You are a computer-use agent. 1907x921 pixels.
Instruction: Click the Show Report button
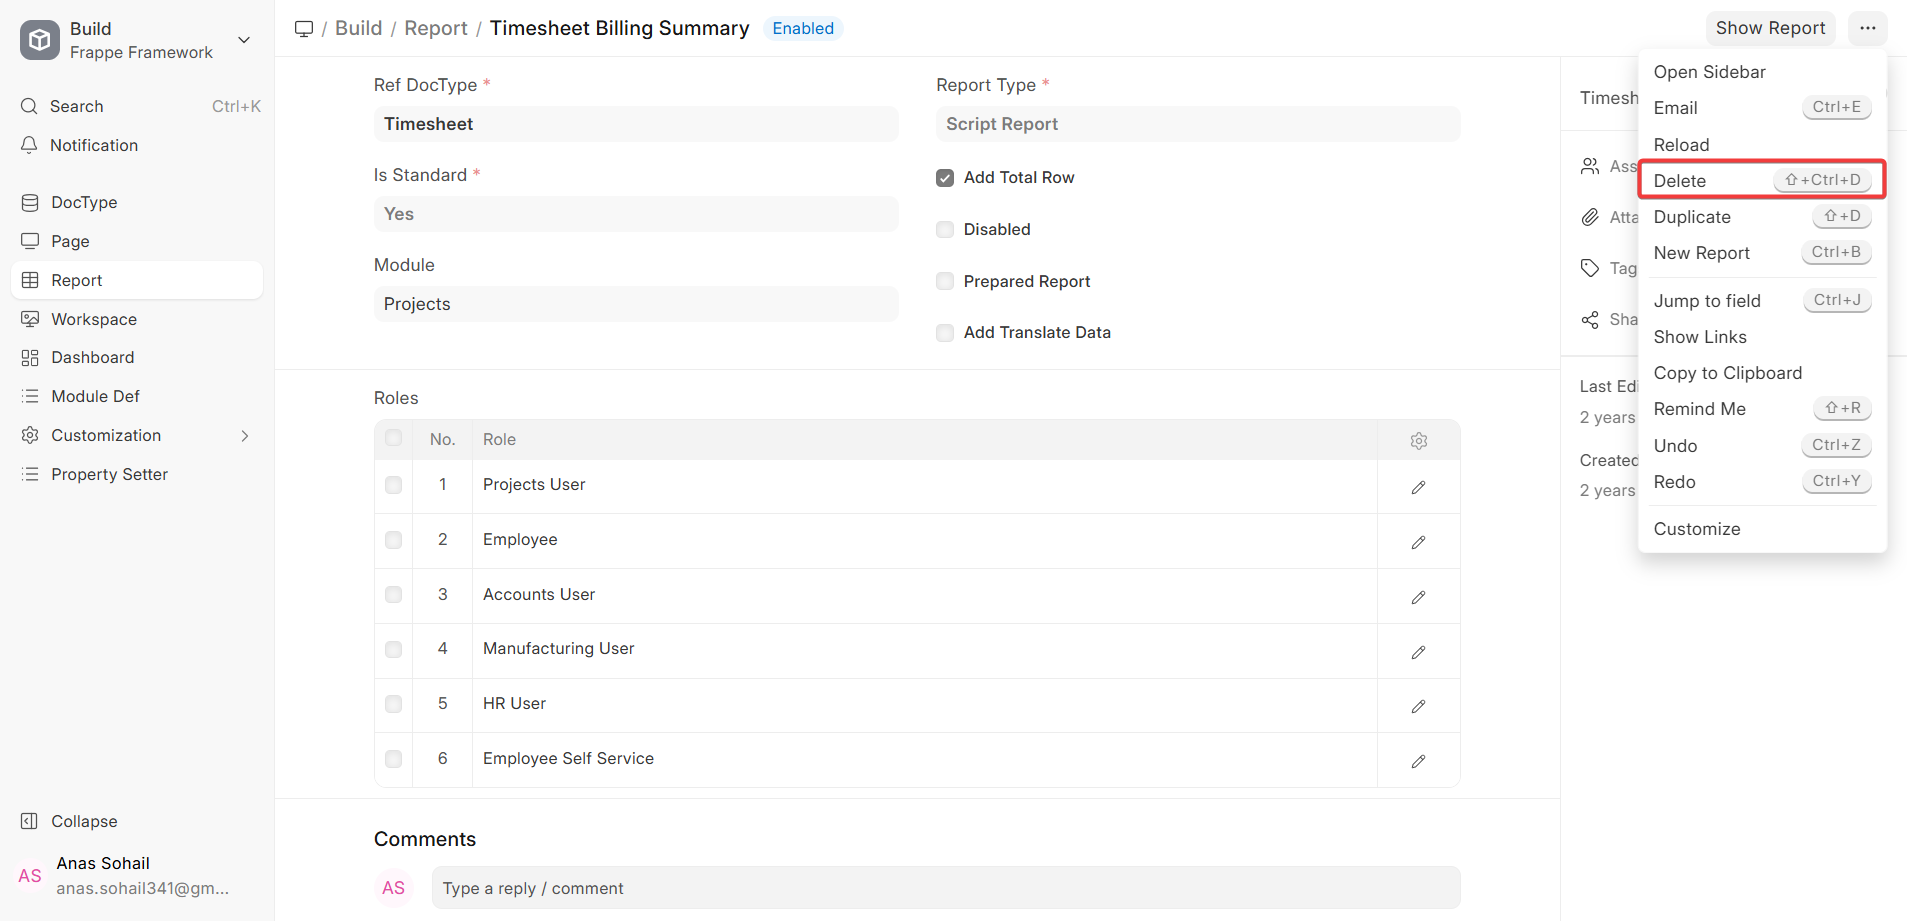(x=1770, y=28)
